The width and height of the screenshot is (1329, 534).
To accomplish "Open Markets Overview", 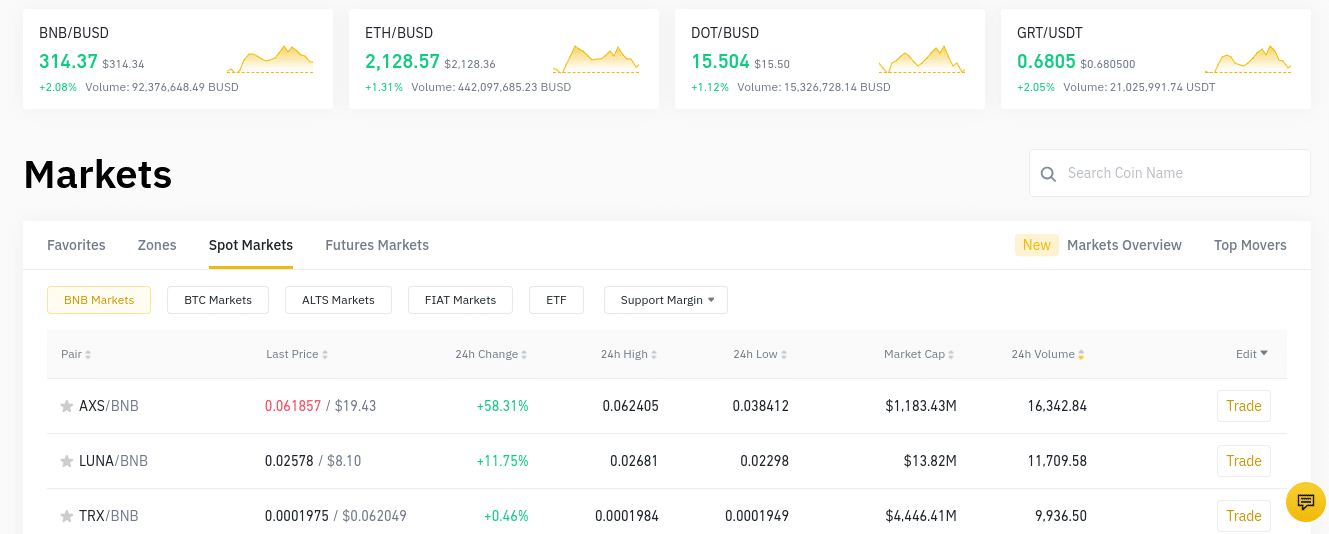I will coord(1124,245).
